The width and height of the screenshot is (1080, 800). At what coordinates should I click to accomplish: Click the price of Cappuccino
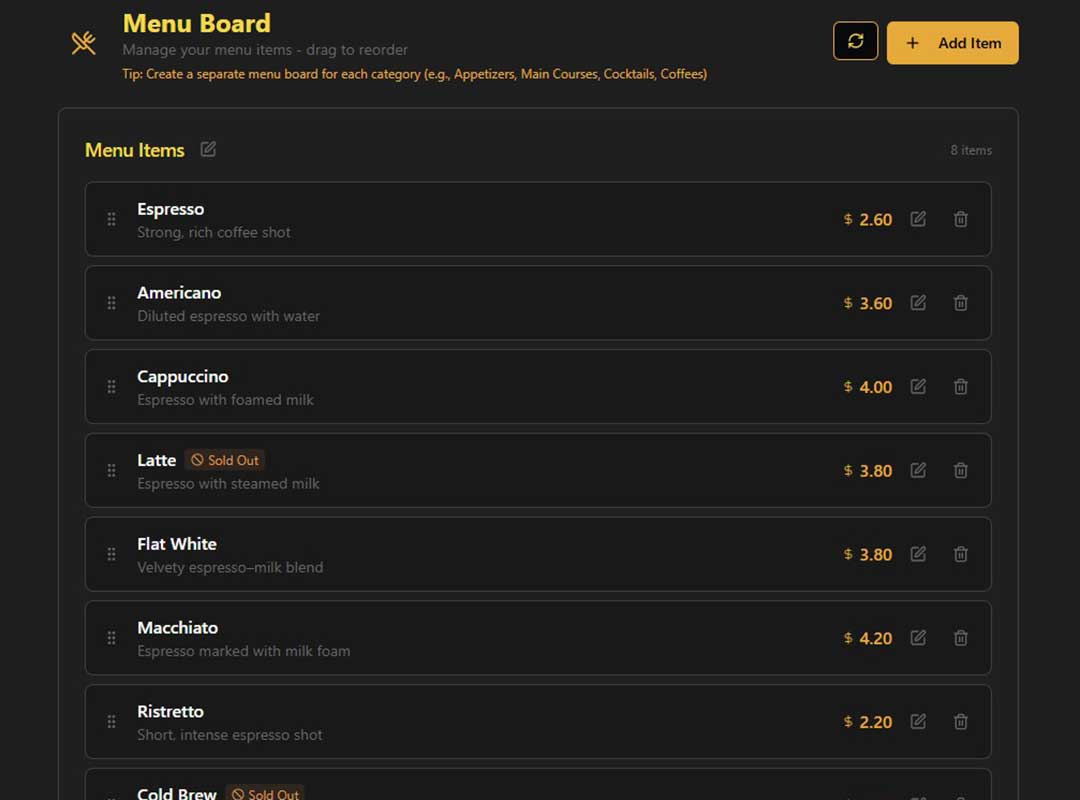867,386
